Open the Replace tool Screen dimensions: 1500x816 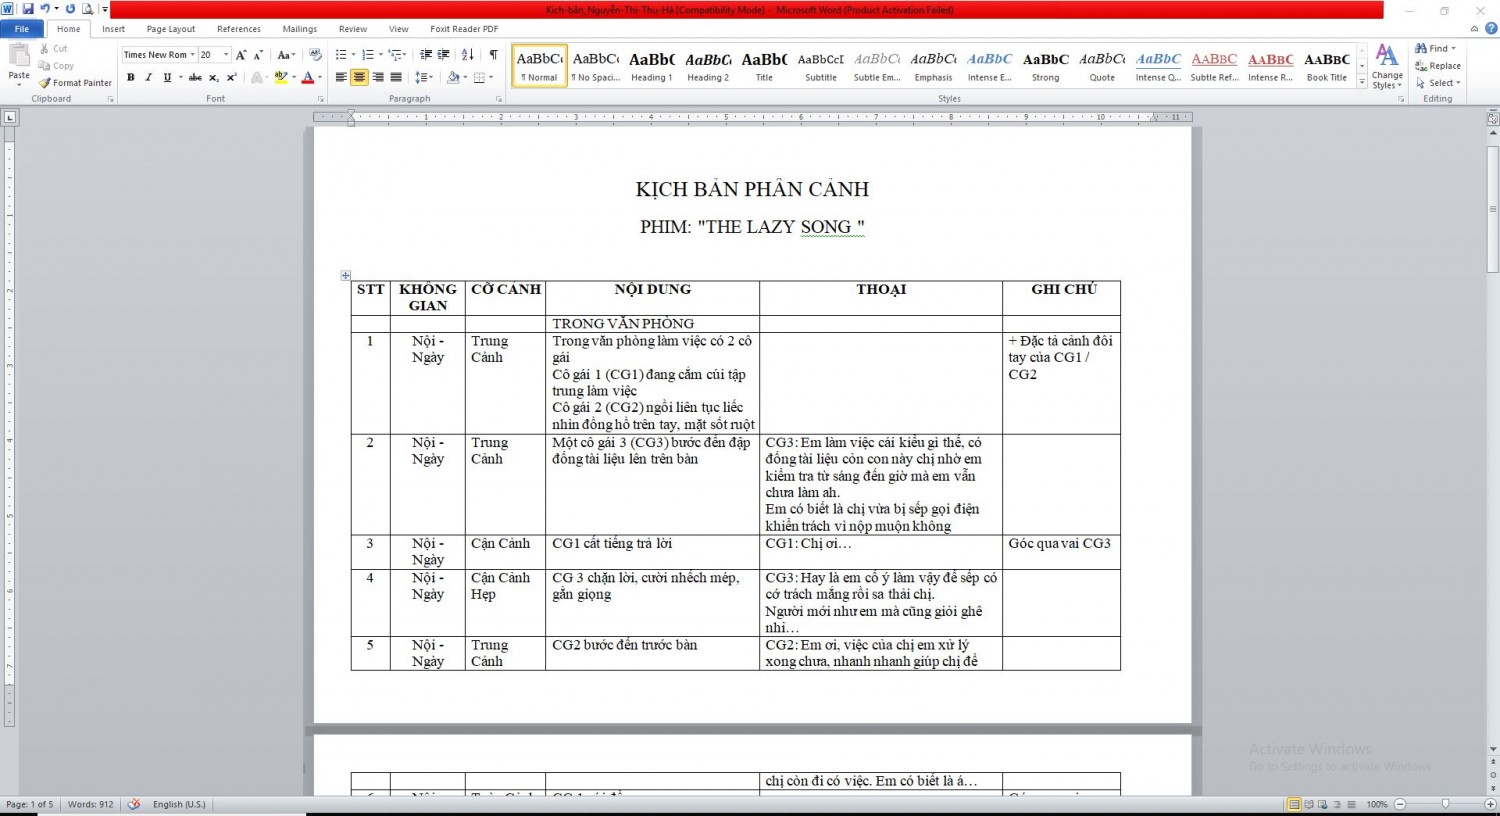click(x=1438, y=66)
